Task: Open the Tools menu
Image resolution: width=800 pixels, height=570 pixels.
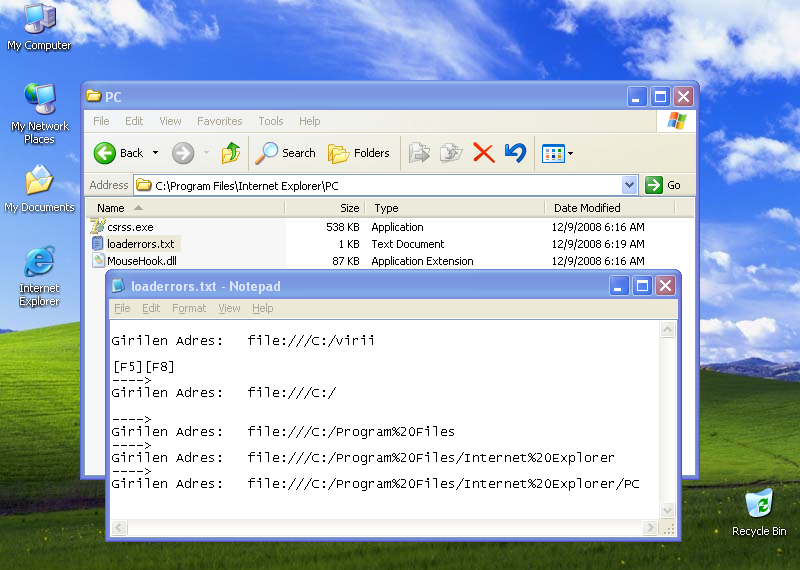Action: click(270, 121)
